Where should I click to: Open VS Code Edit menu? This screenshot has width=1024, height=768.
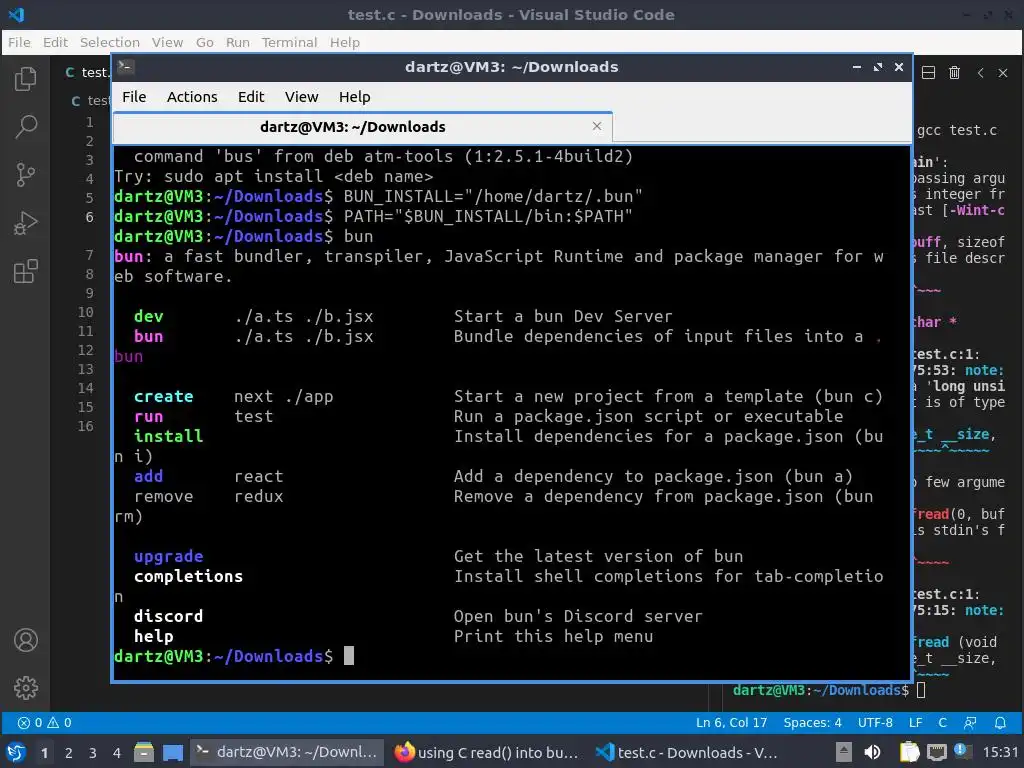click(x=56, y=42)
